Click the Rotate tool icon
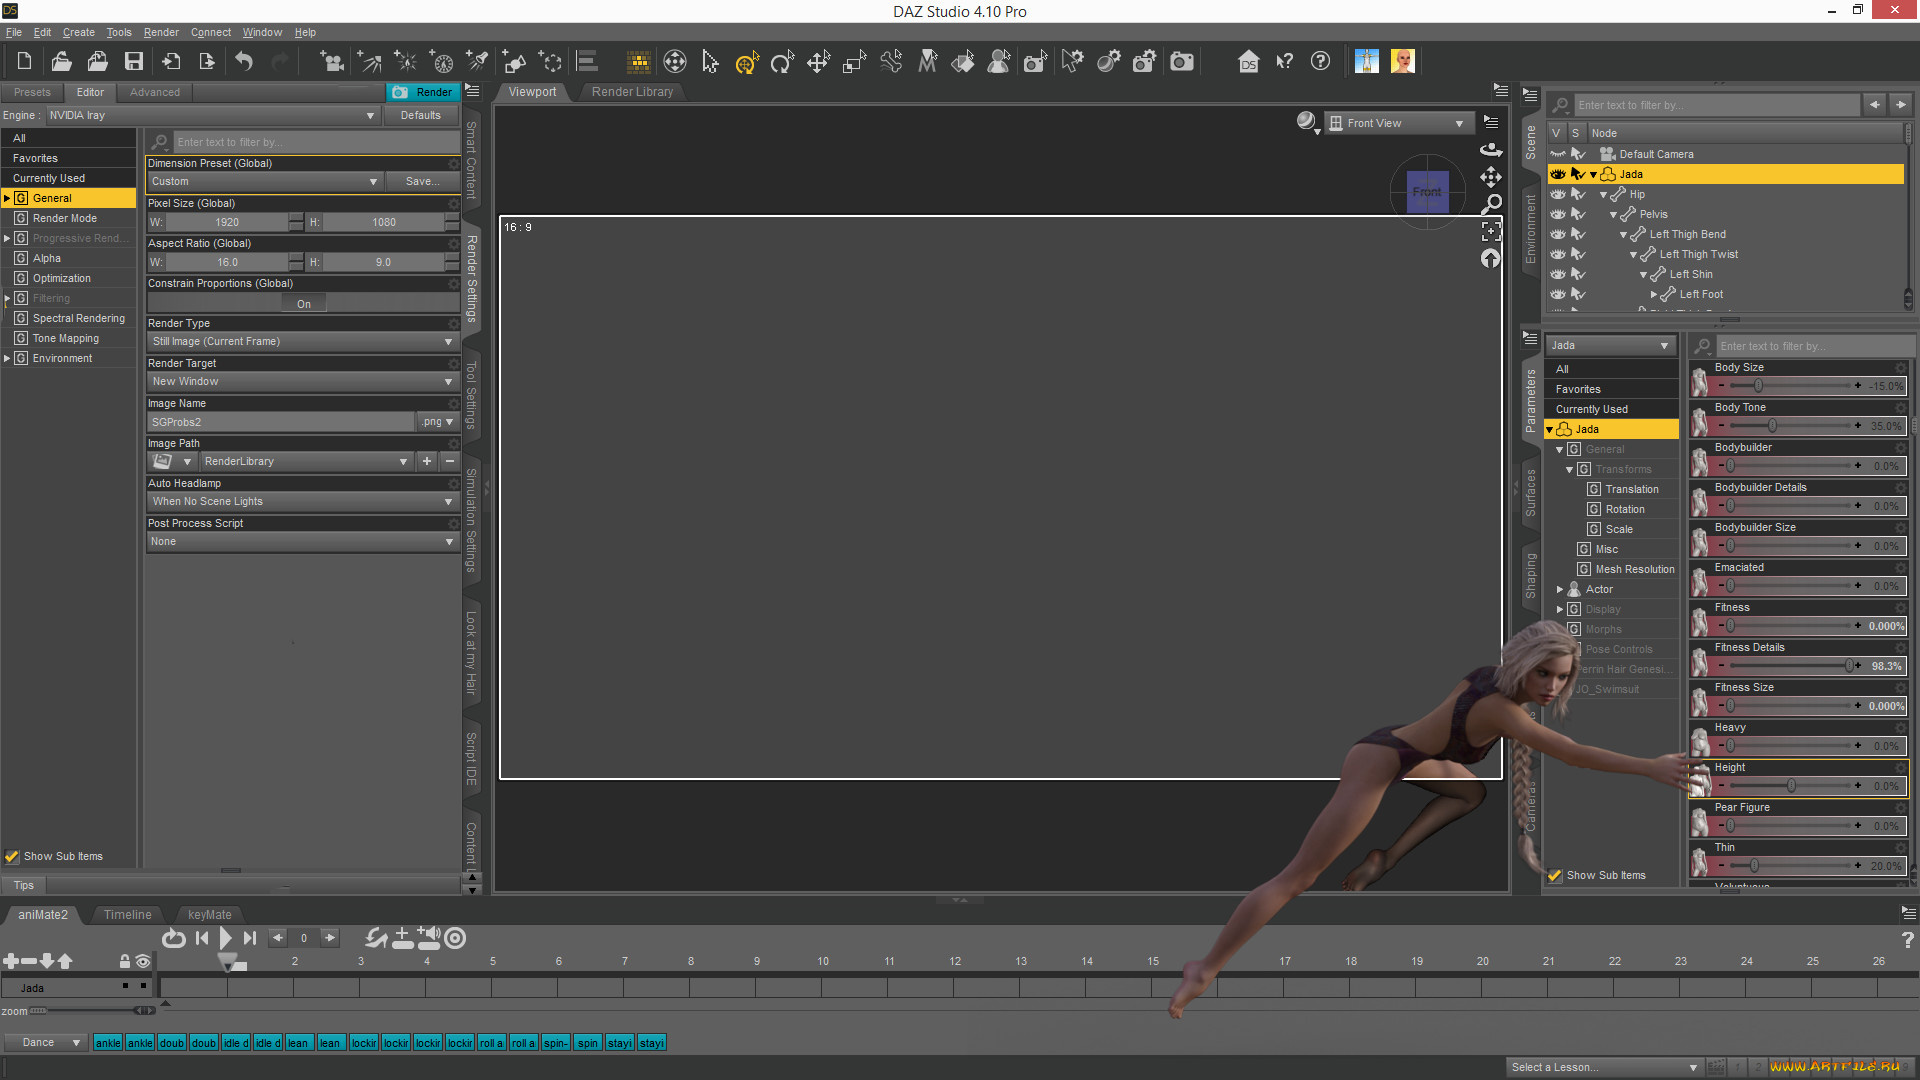1920x1080 pixels. tap(782, 61)
